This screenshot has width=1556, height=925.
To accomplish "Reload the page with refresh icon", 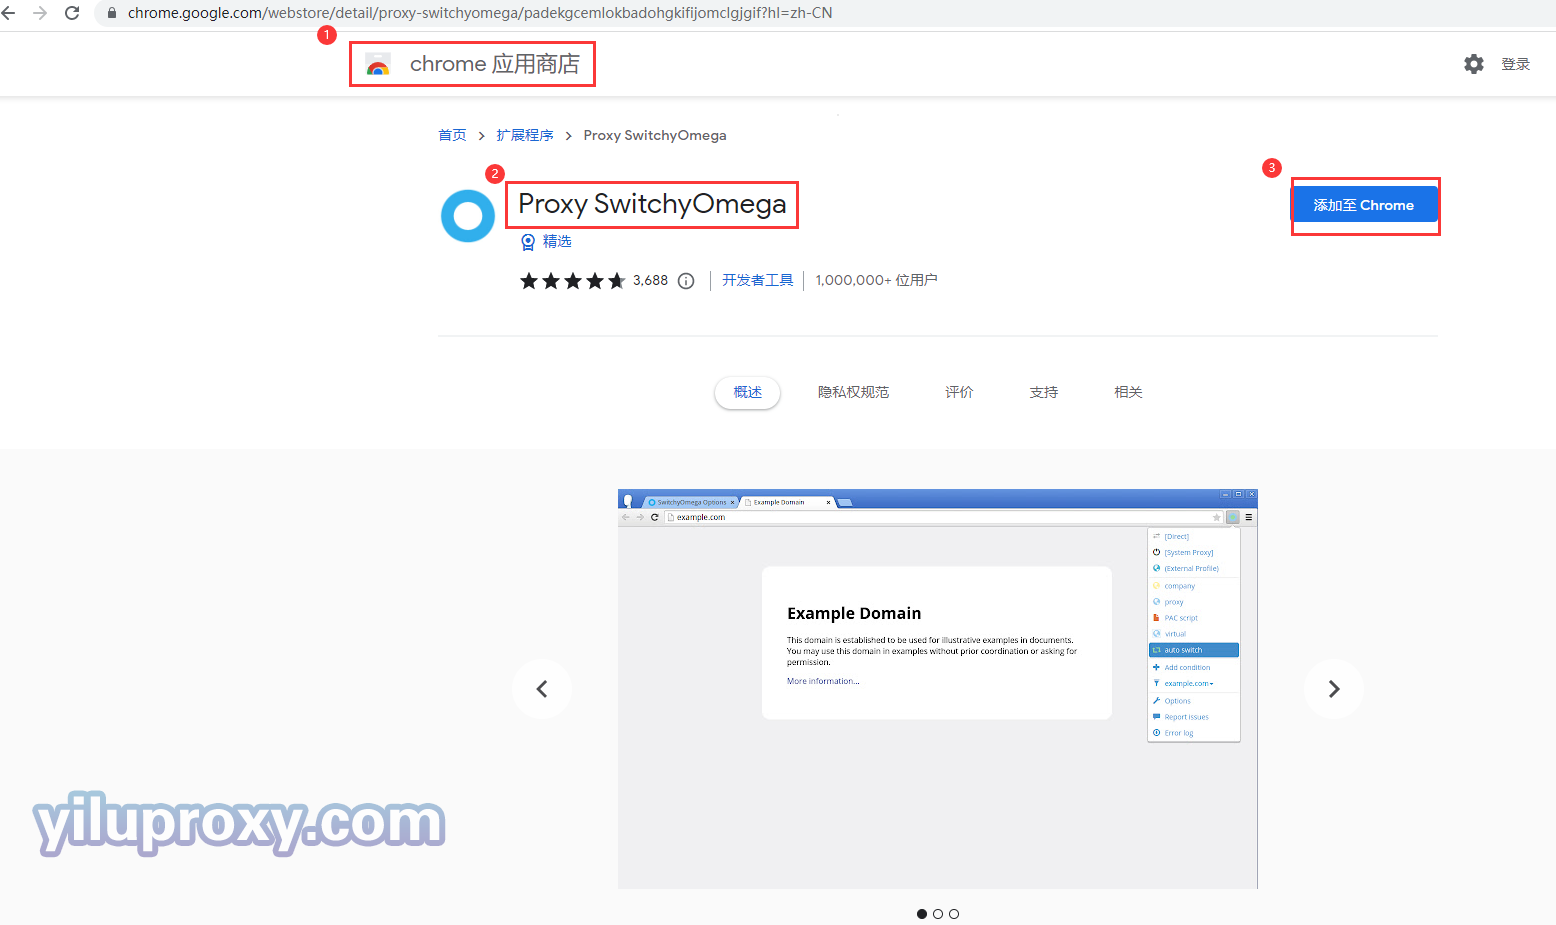I will click(72, 13).
